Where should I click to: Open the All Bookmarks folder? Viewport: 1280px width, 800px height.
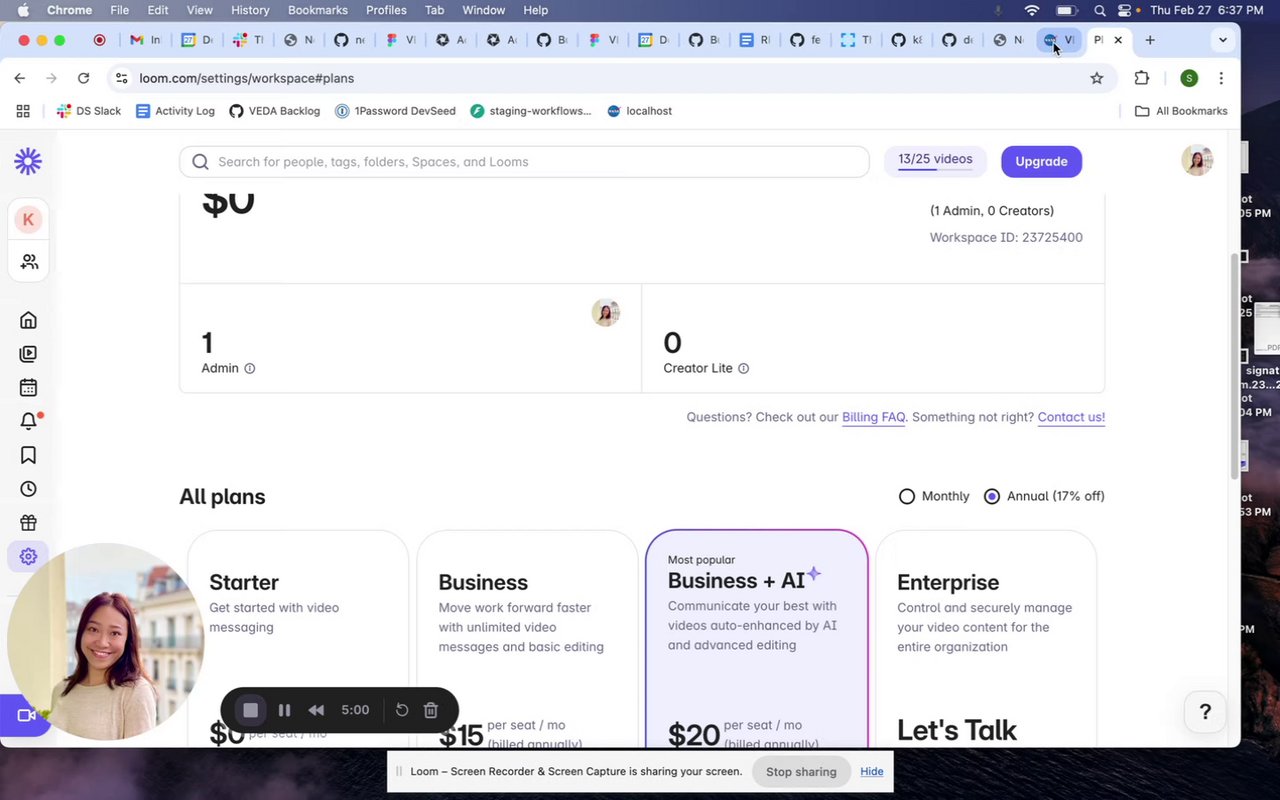tap(1181, 111)
